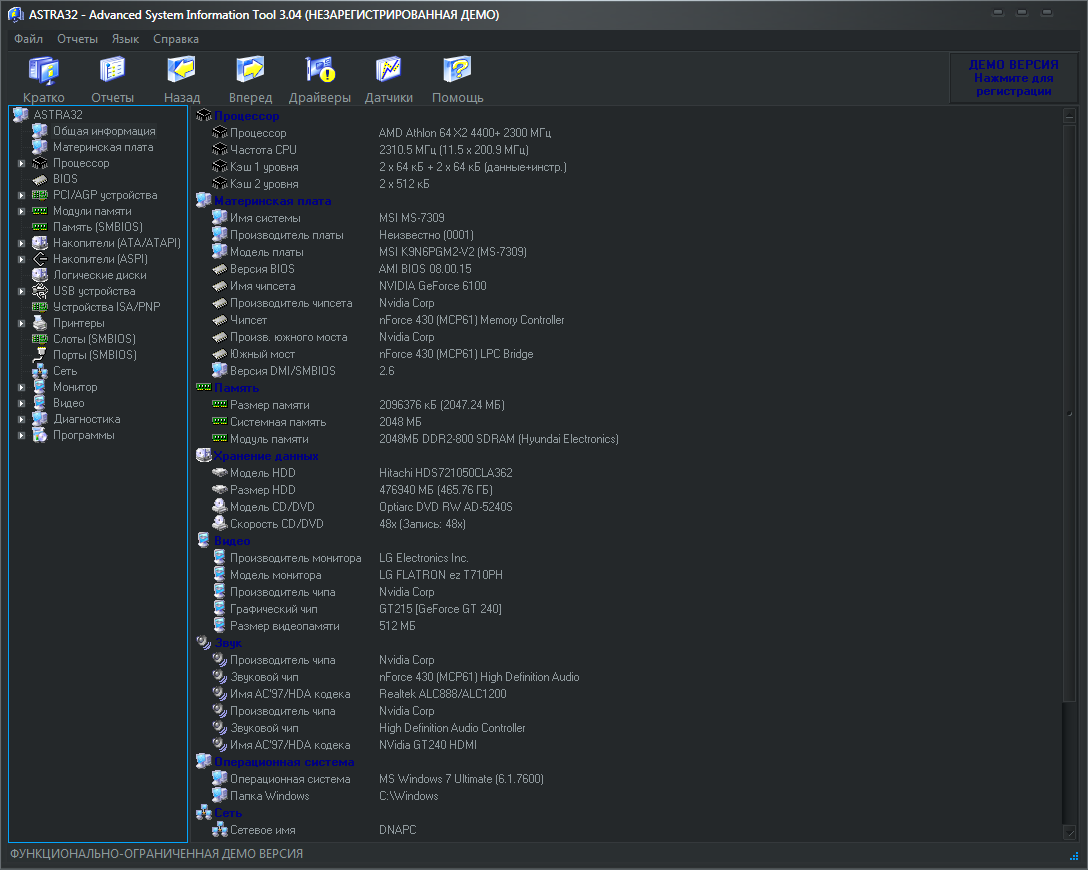This screenshot has height=870, width=1088.
Task: Click the BIOS chip icon in tree
Action: click(x=40, y=179)
